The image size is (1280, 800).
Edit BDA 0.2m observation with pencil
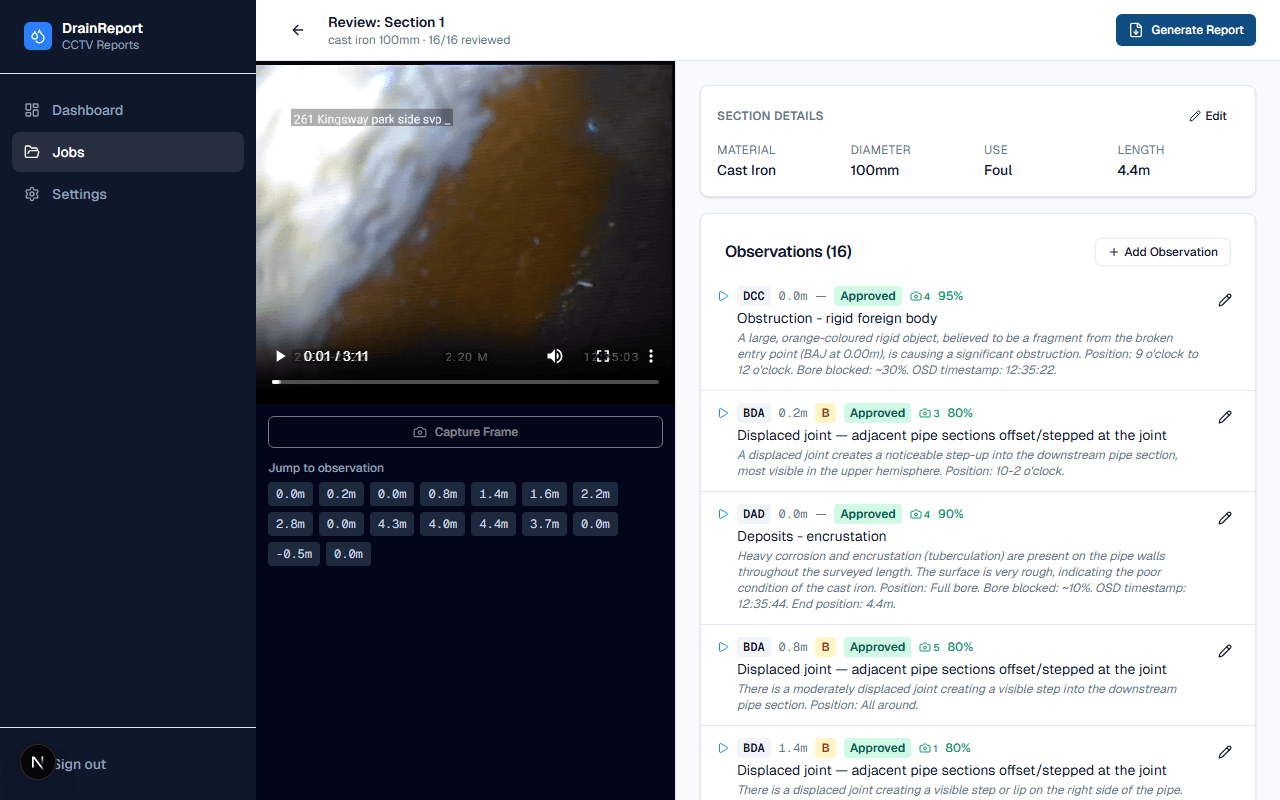(1225, 417)
